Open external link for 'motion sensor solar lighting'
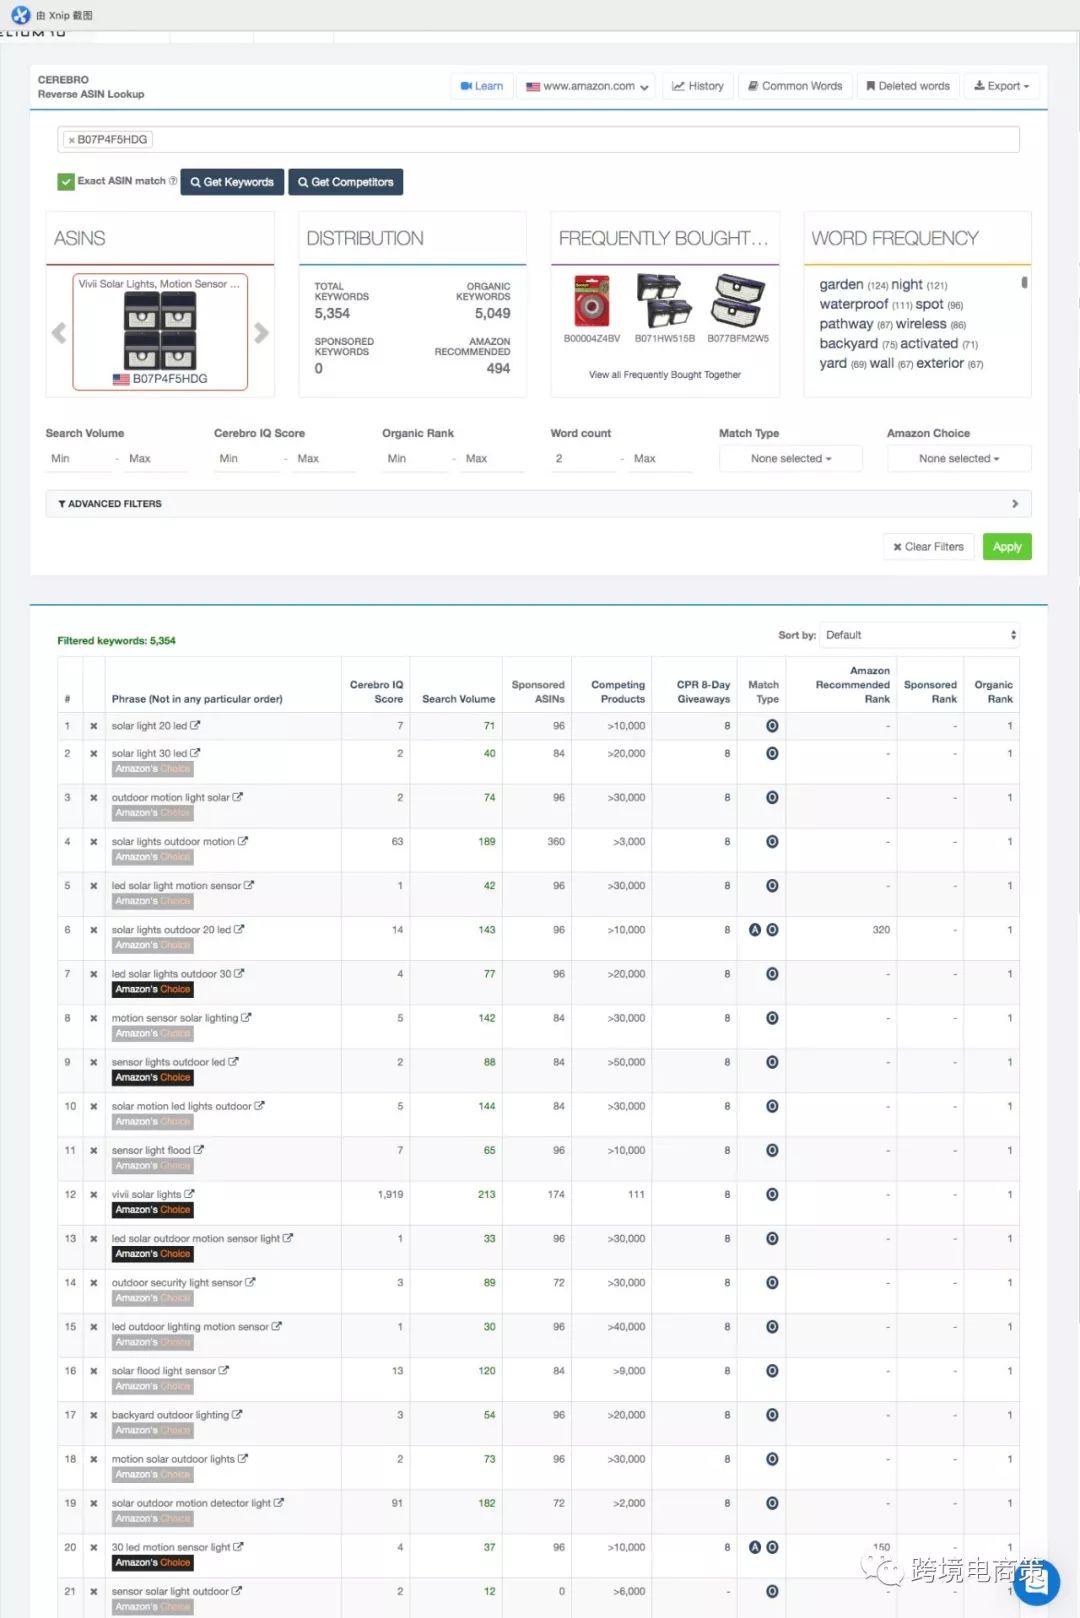Viewport: 1080px width, 1618px height. point(246,1018)
